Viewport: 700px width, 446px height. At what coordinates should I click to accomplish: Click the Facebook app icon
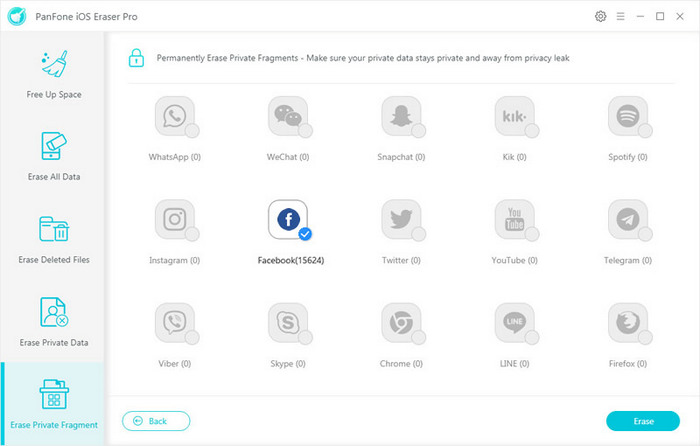coord(288,219)
